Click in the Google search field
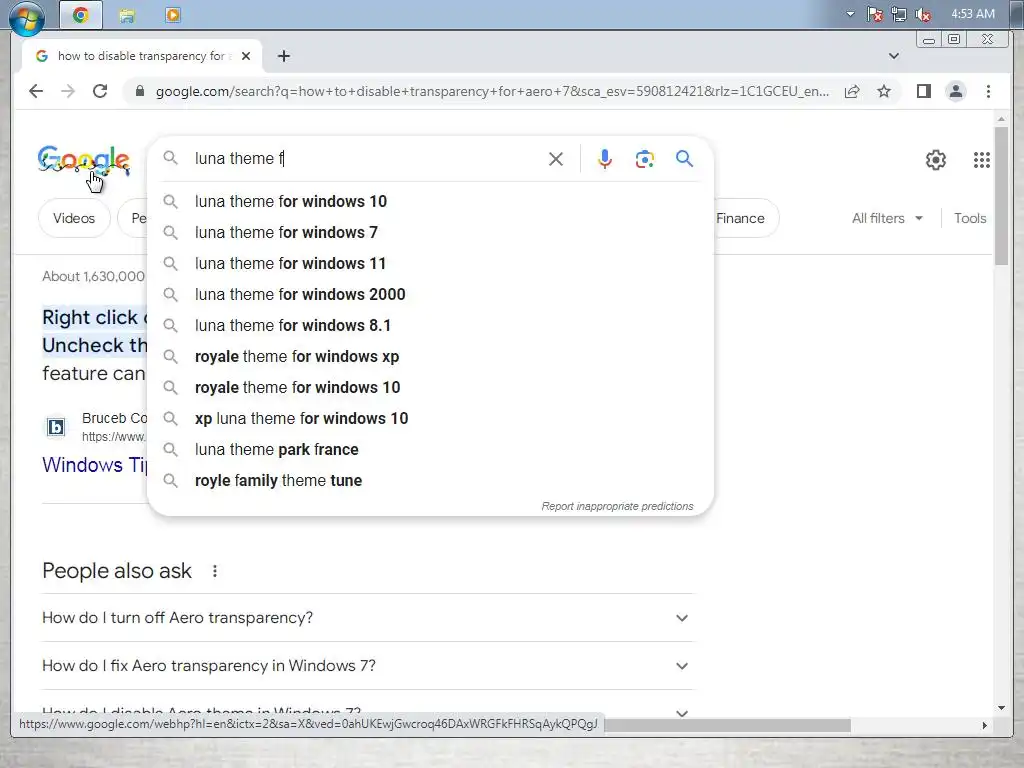This screenshot has width=1024, height=768. point(366,159)
